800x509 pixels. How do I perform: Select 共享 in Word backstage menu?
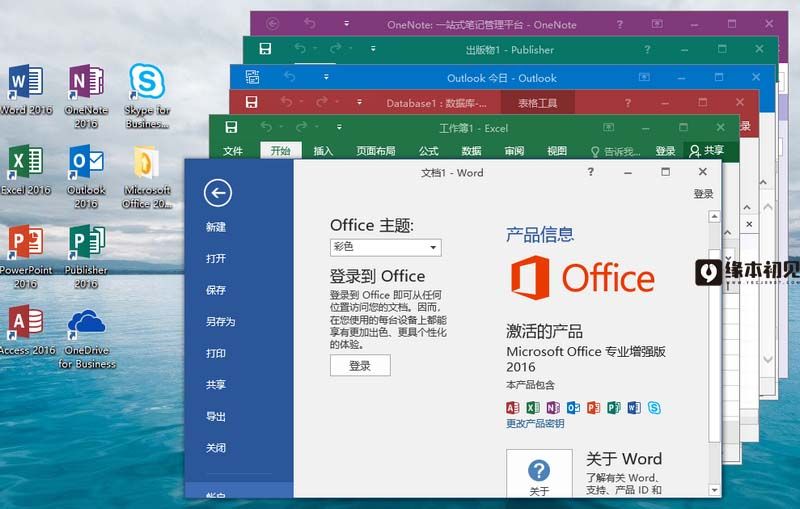215,385
